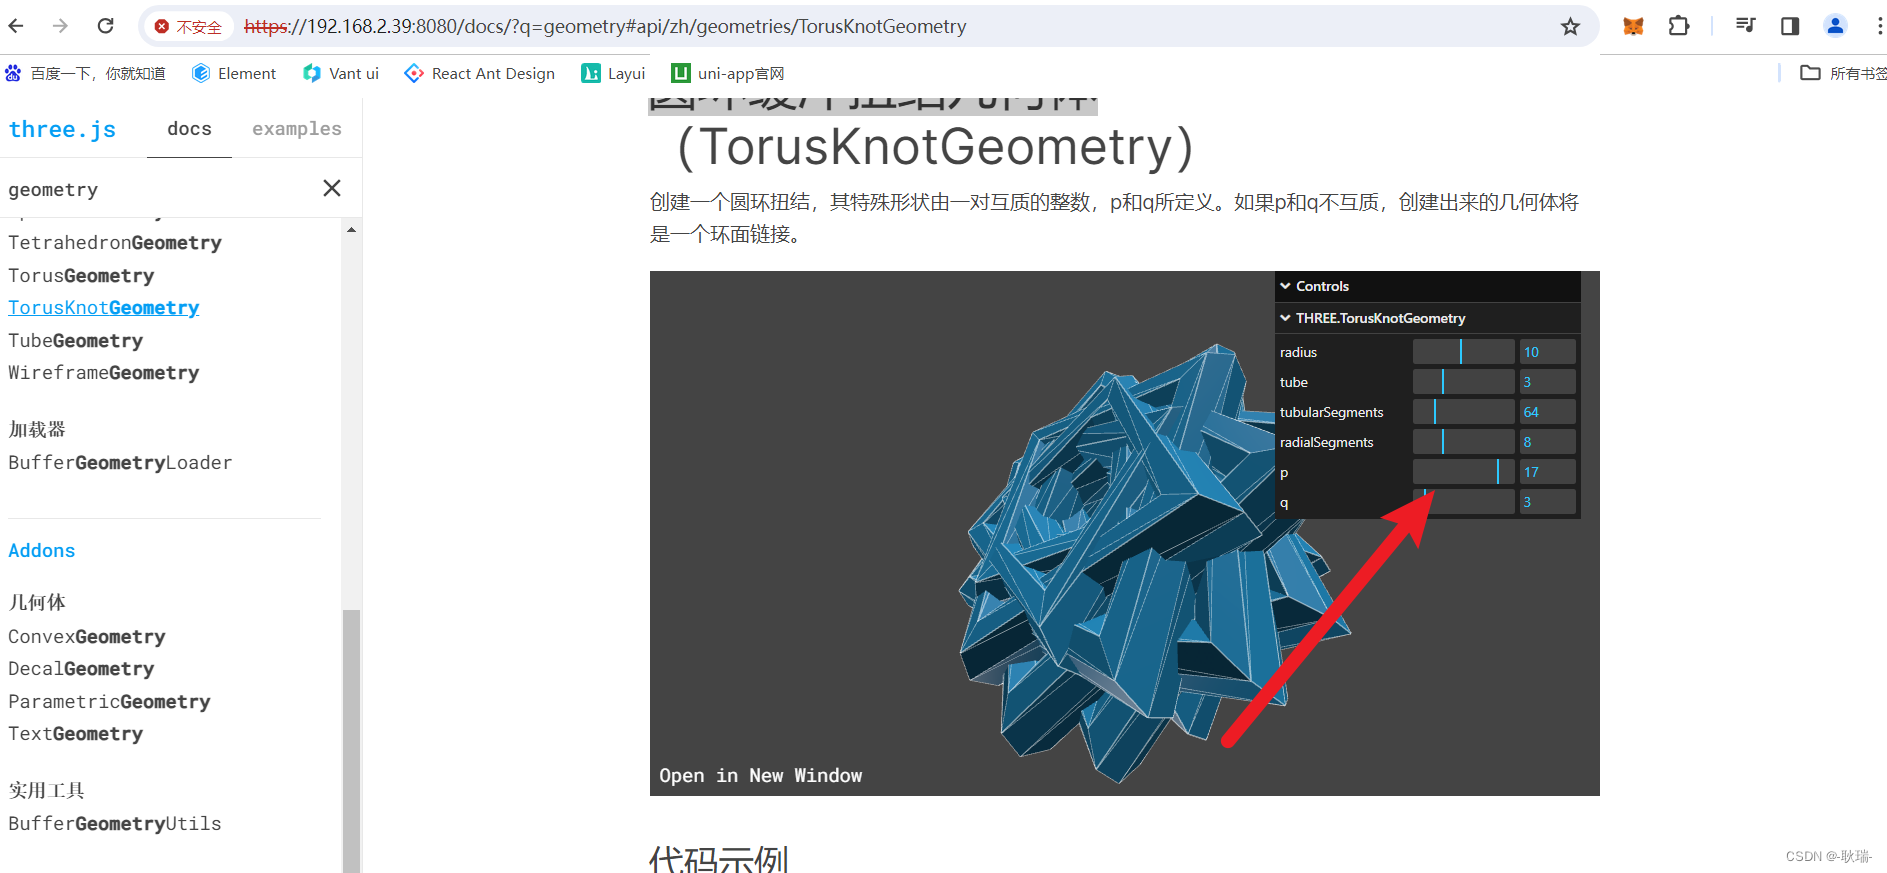Toggle the browser side panel icon
The width and height of the screenshot is (1887, 873).
(x=1790, y=26)
